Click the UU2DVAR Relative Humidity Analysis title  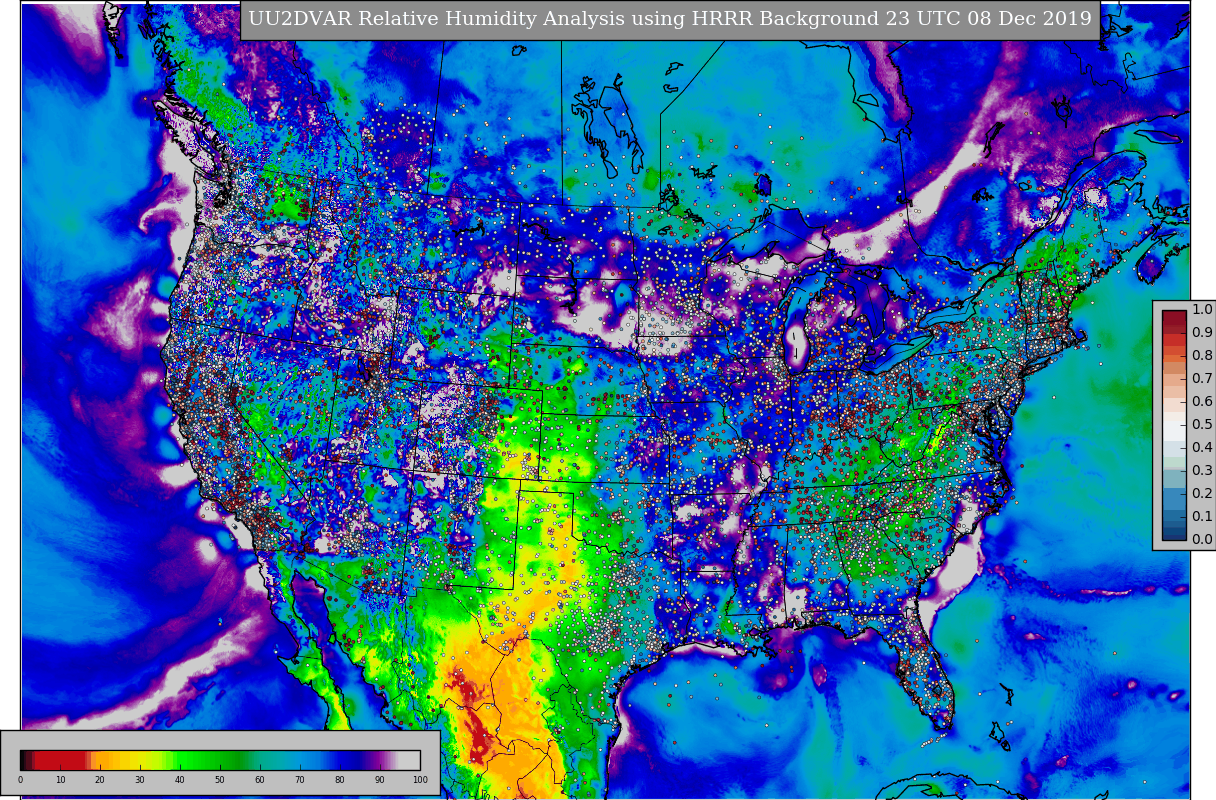pos(670,19)
